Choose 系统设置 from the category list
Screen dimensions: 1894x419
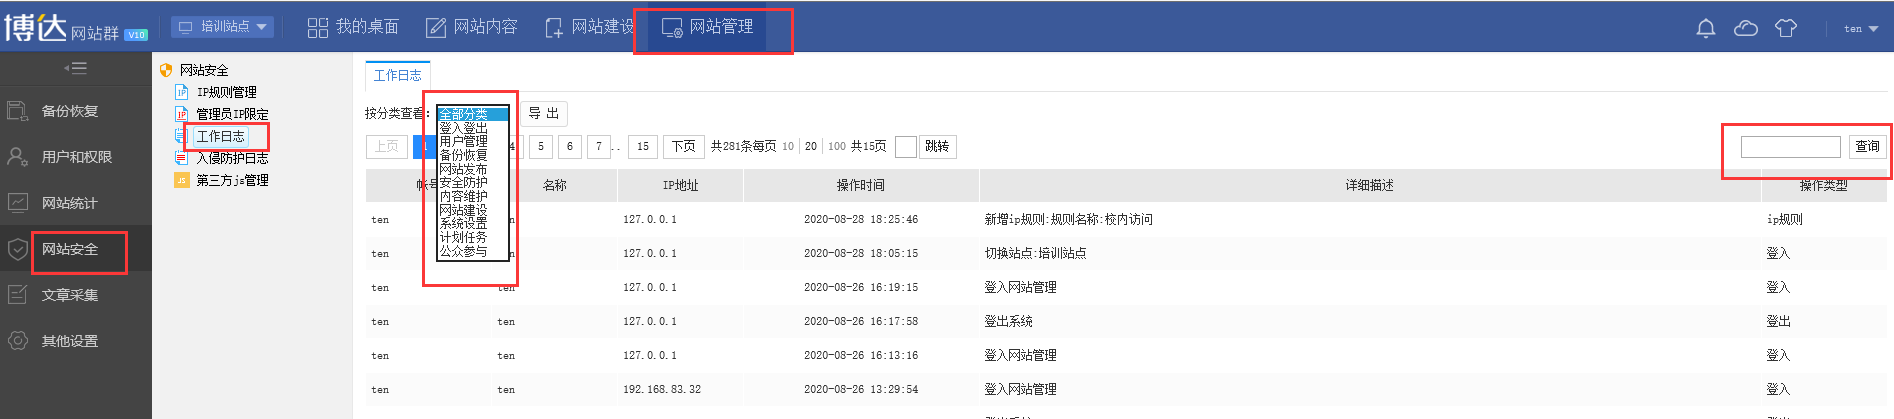click(463, 224)
